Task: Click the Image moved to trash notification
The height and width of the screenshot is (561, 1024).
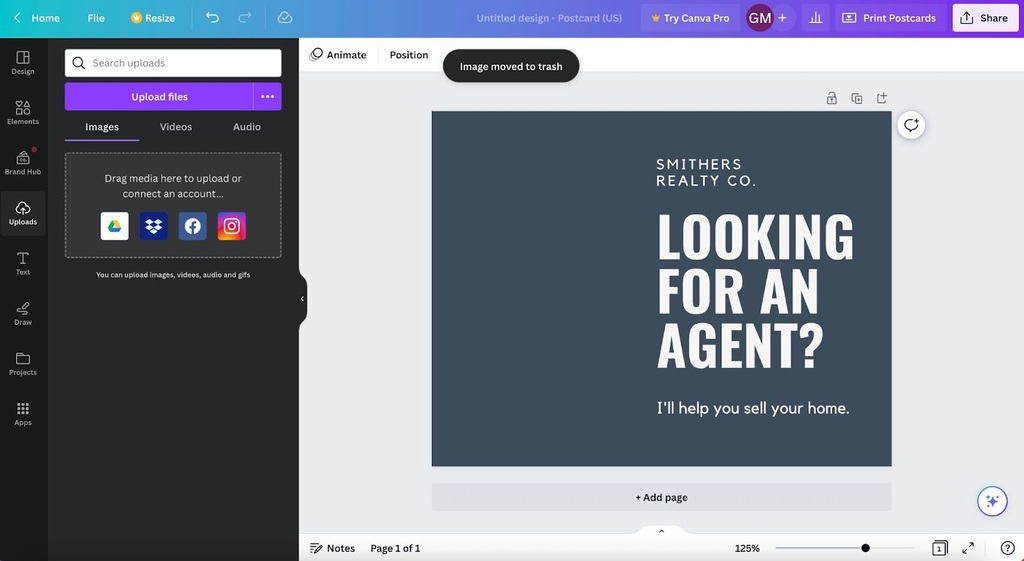Action: [x=511, y=66]
